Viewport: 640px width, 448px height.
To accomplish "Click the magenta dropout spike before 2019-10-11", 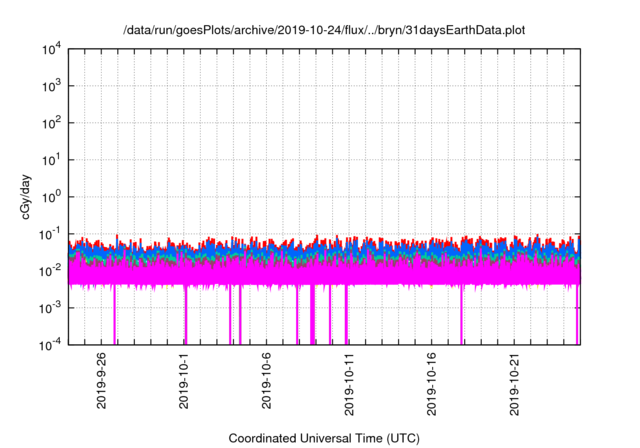I will 346,315.
